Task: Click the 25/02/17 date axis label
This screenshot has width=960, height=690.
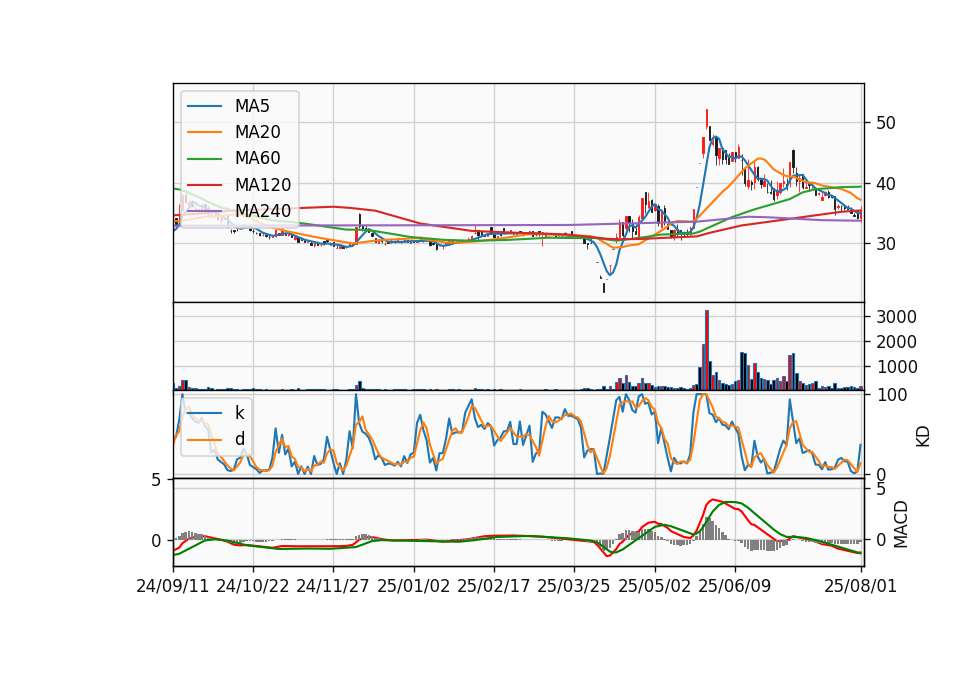Action: [493, 586]
